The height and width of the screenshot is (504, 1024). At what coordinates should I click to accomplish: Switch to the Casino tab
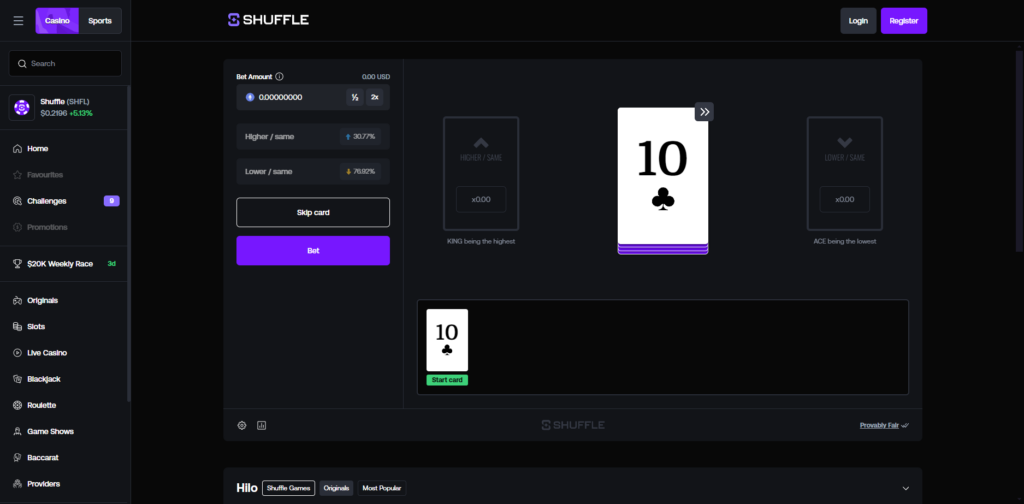(57, 21)
